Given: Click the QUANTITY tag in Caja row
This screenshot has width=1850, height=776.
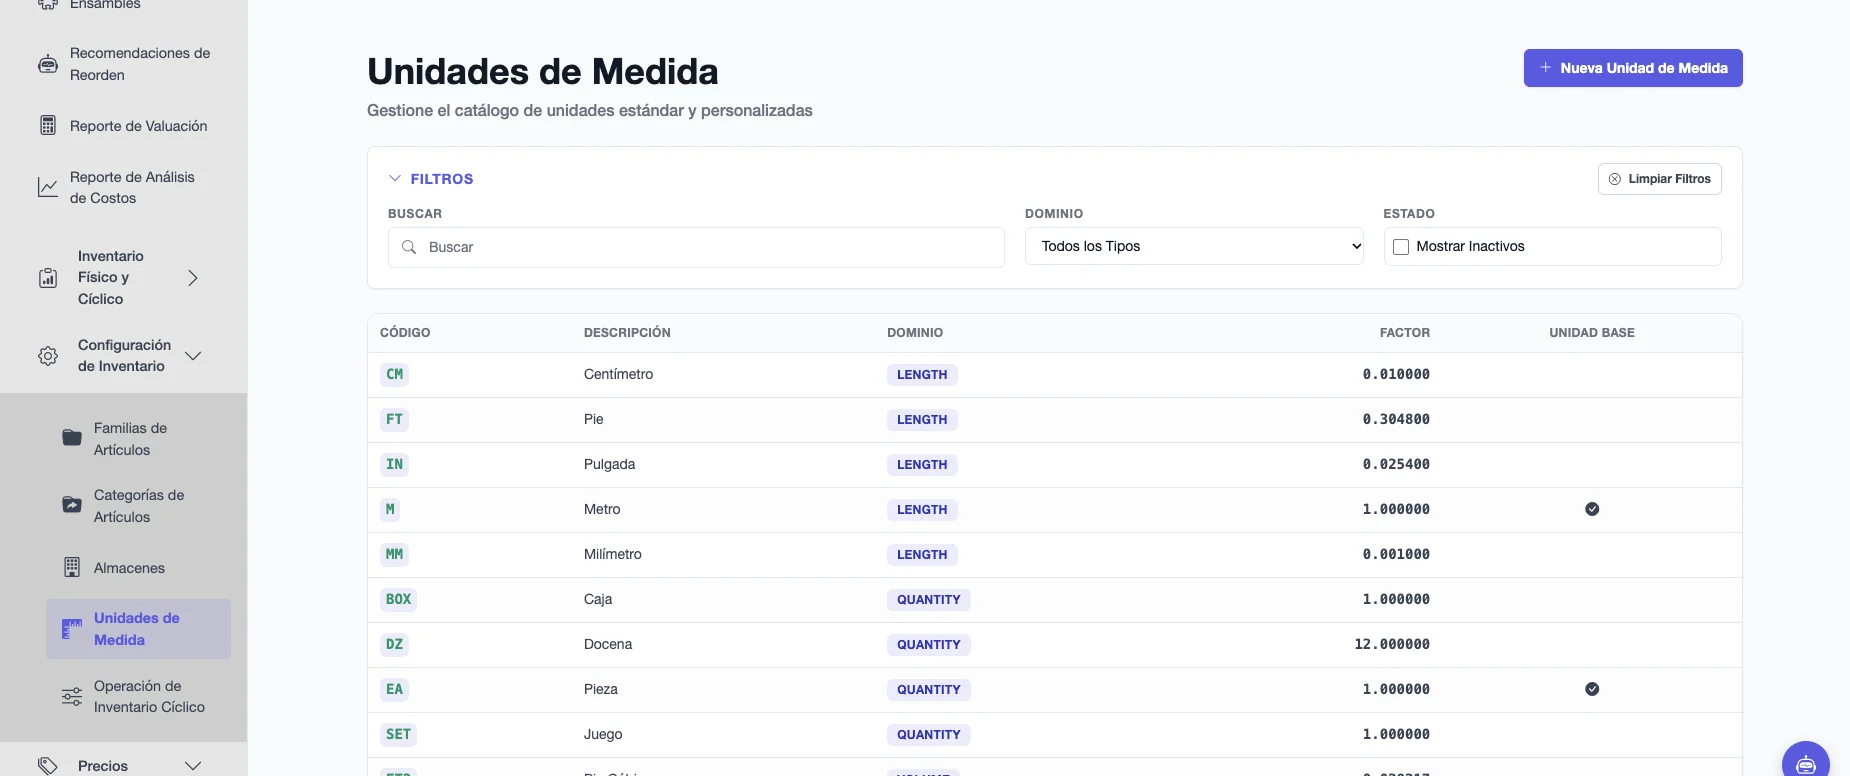Looking at the screenshot, I should [929, 600].
